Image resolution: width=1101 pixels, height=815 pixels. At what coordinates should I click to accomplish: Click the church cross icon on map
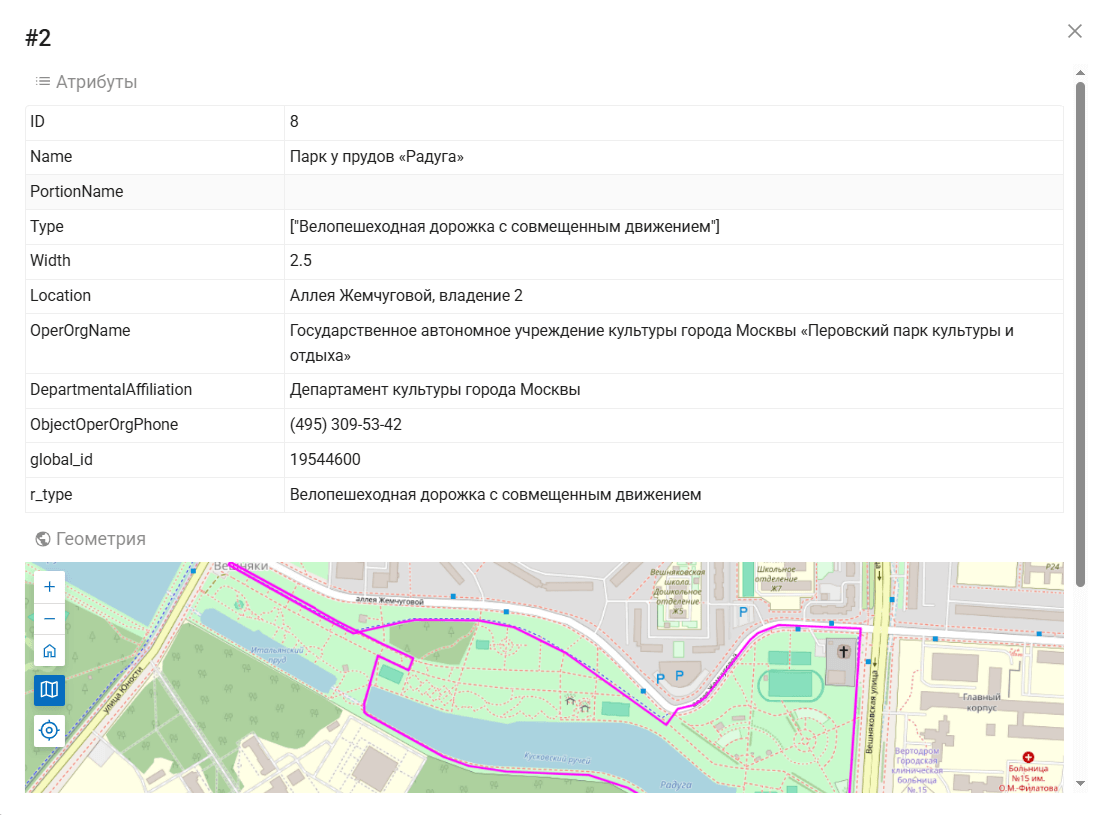coord(843,652)
